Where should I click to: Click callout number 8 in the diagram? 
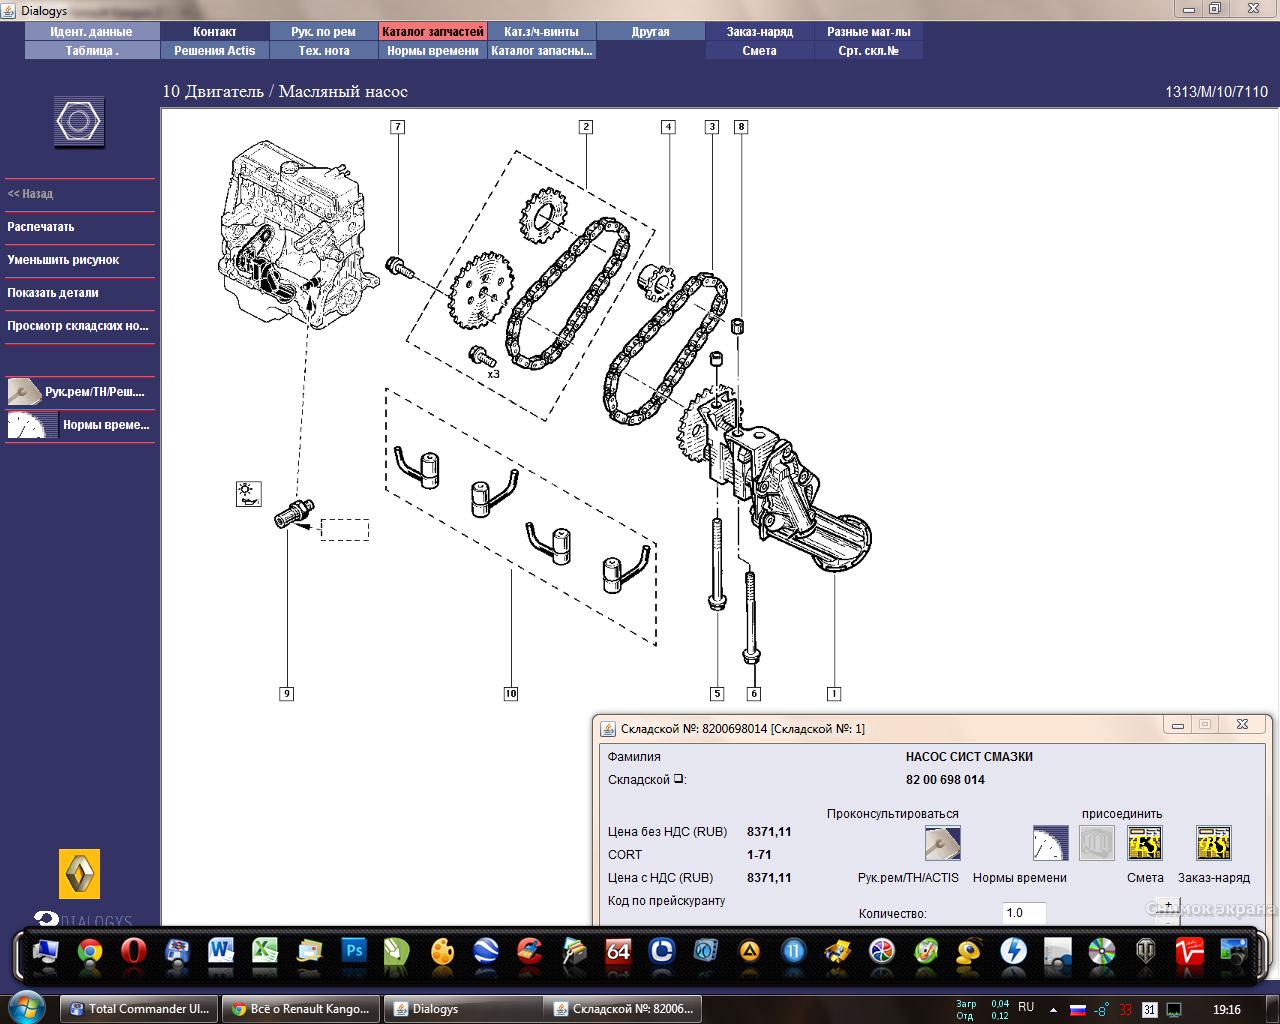(741, 127)
